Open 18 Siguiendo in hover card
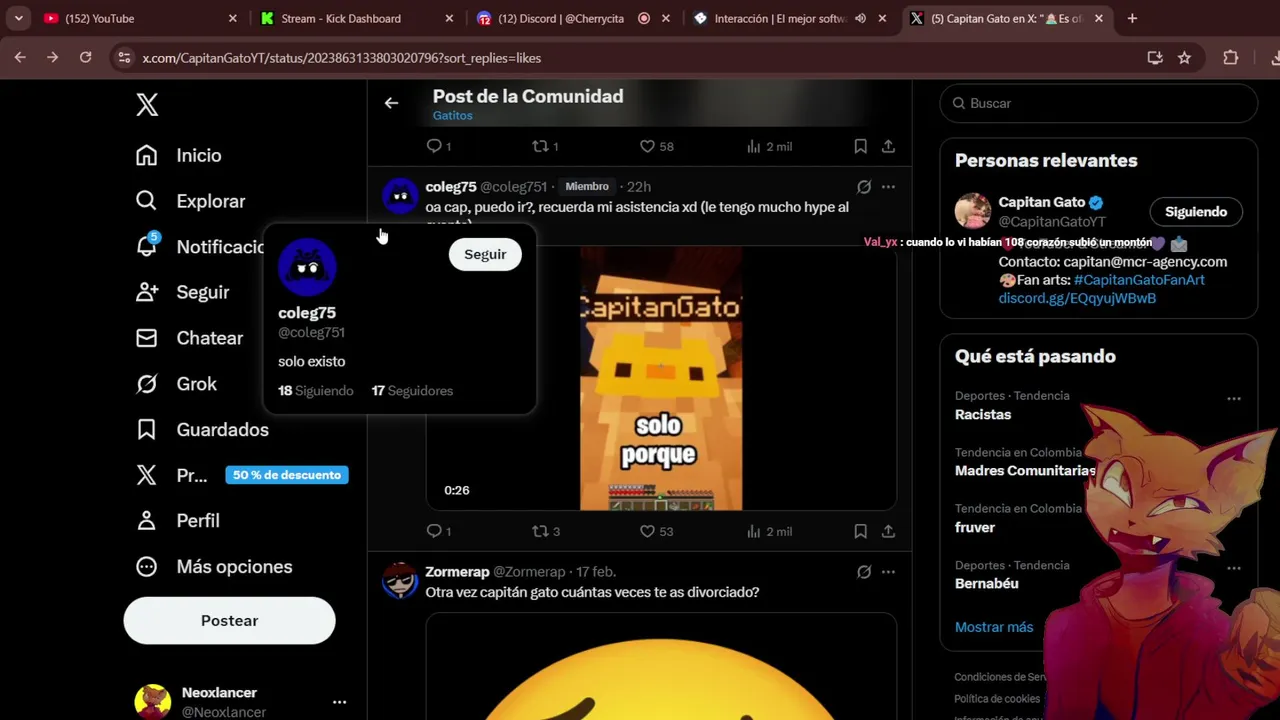The image size is (1280, 720). coord(316,391)
